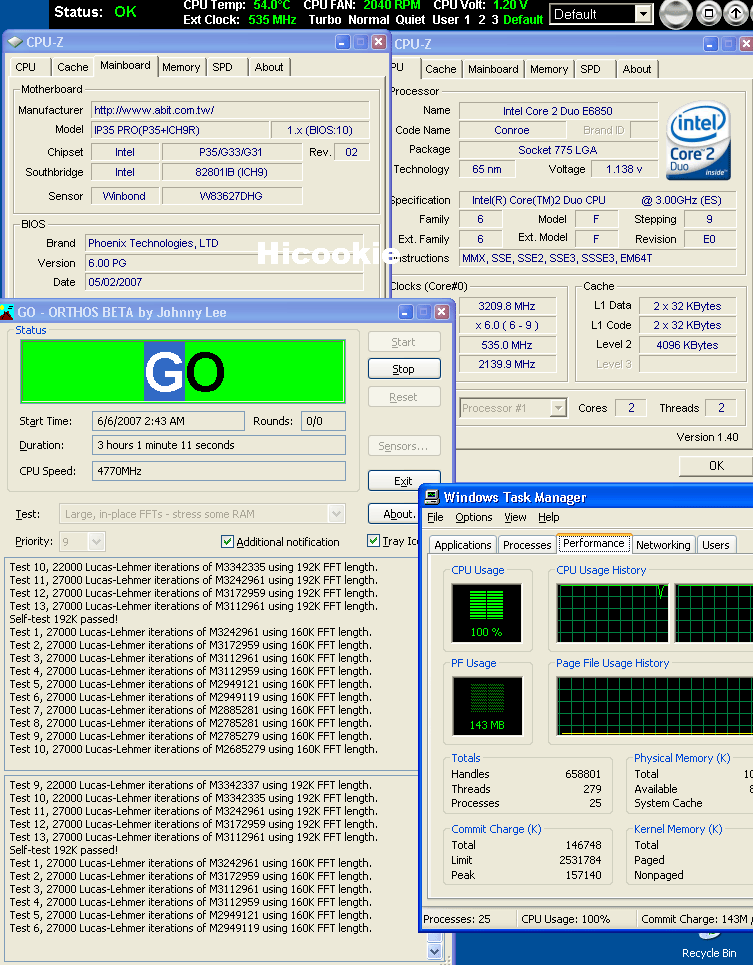Open Task Manager View menu
This screenshot has height=965, width=753.
click(x=515, y=517)
